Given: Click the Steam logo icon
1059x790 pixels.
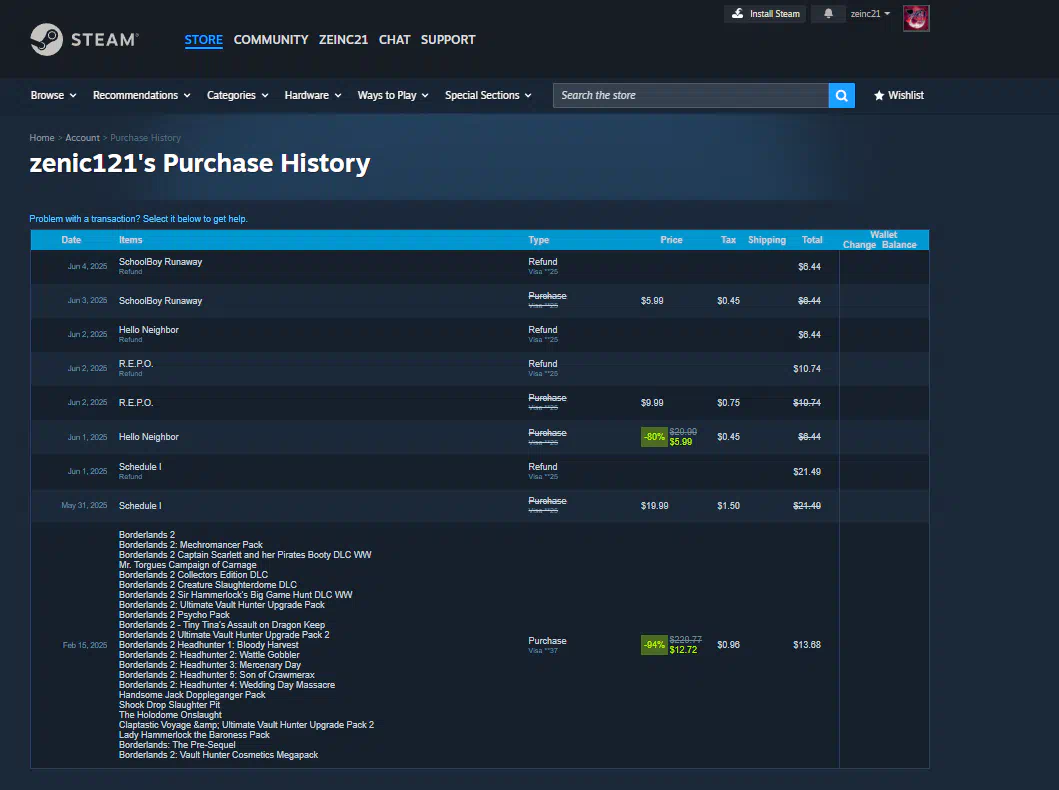Looking at the screenshot, I should (46, 40).
